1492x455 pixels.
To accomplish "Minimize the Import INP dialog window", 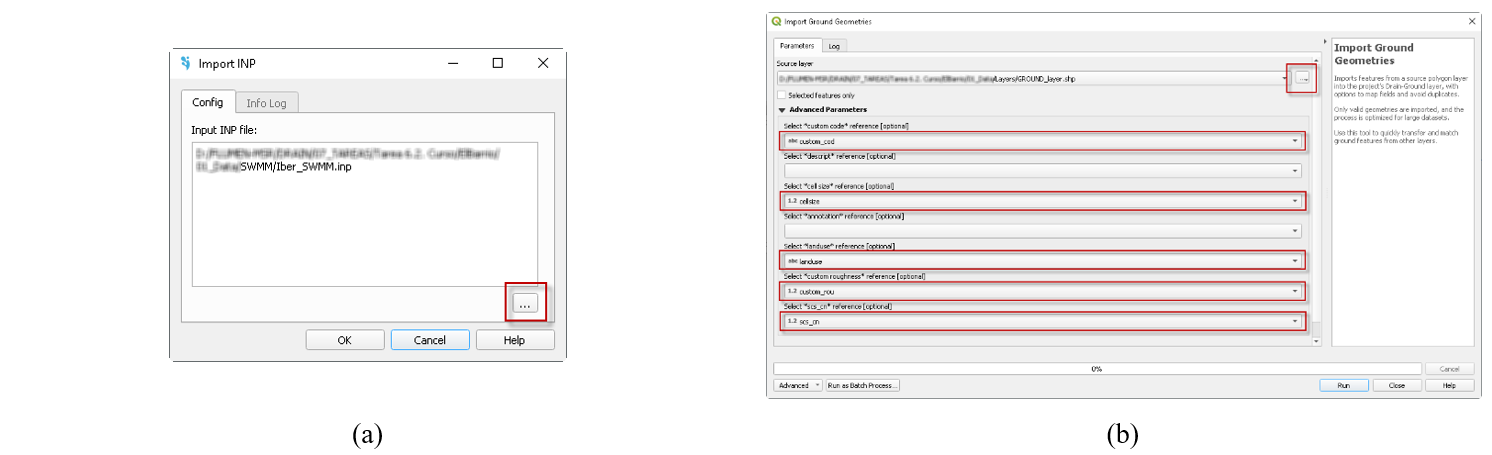I will 452,63.
